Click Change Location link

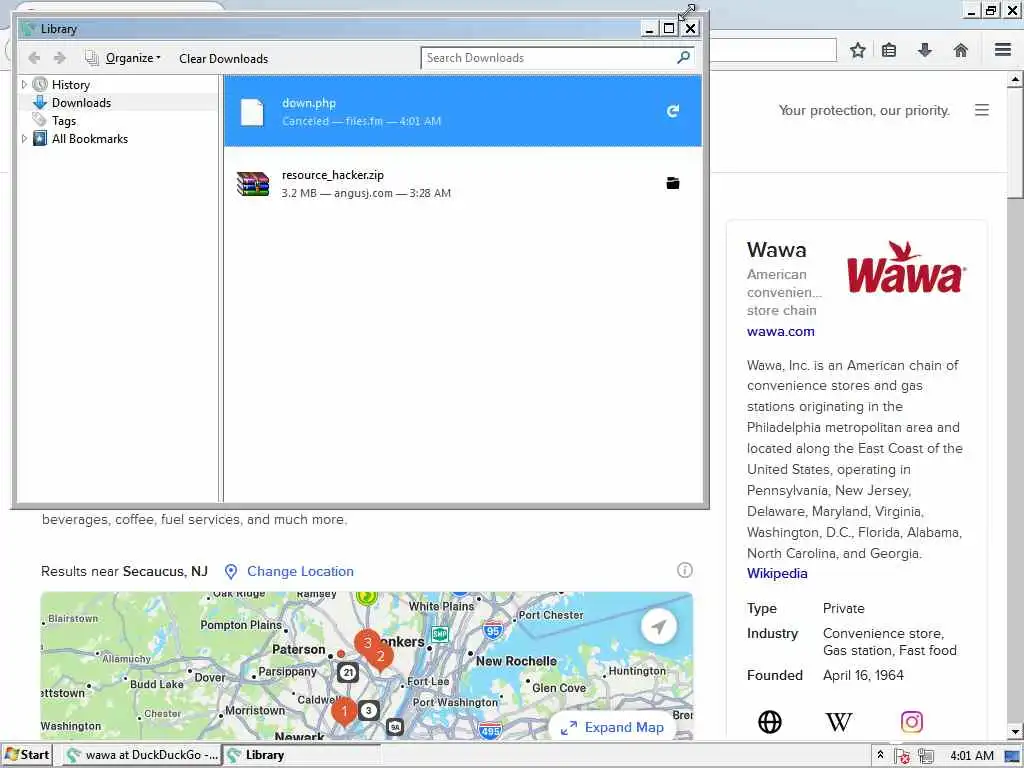click(300, 571)
